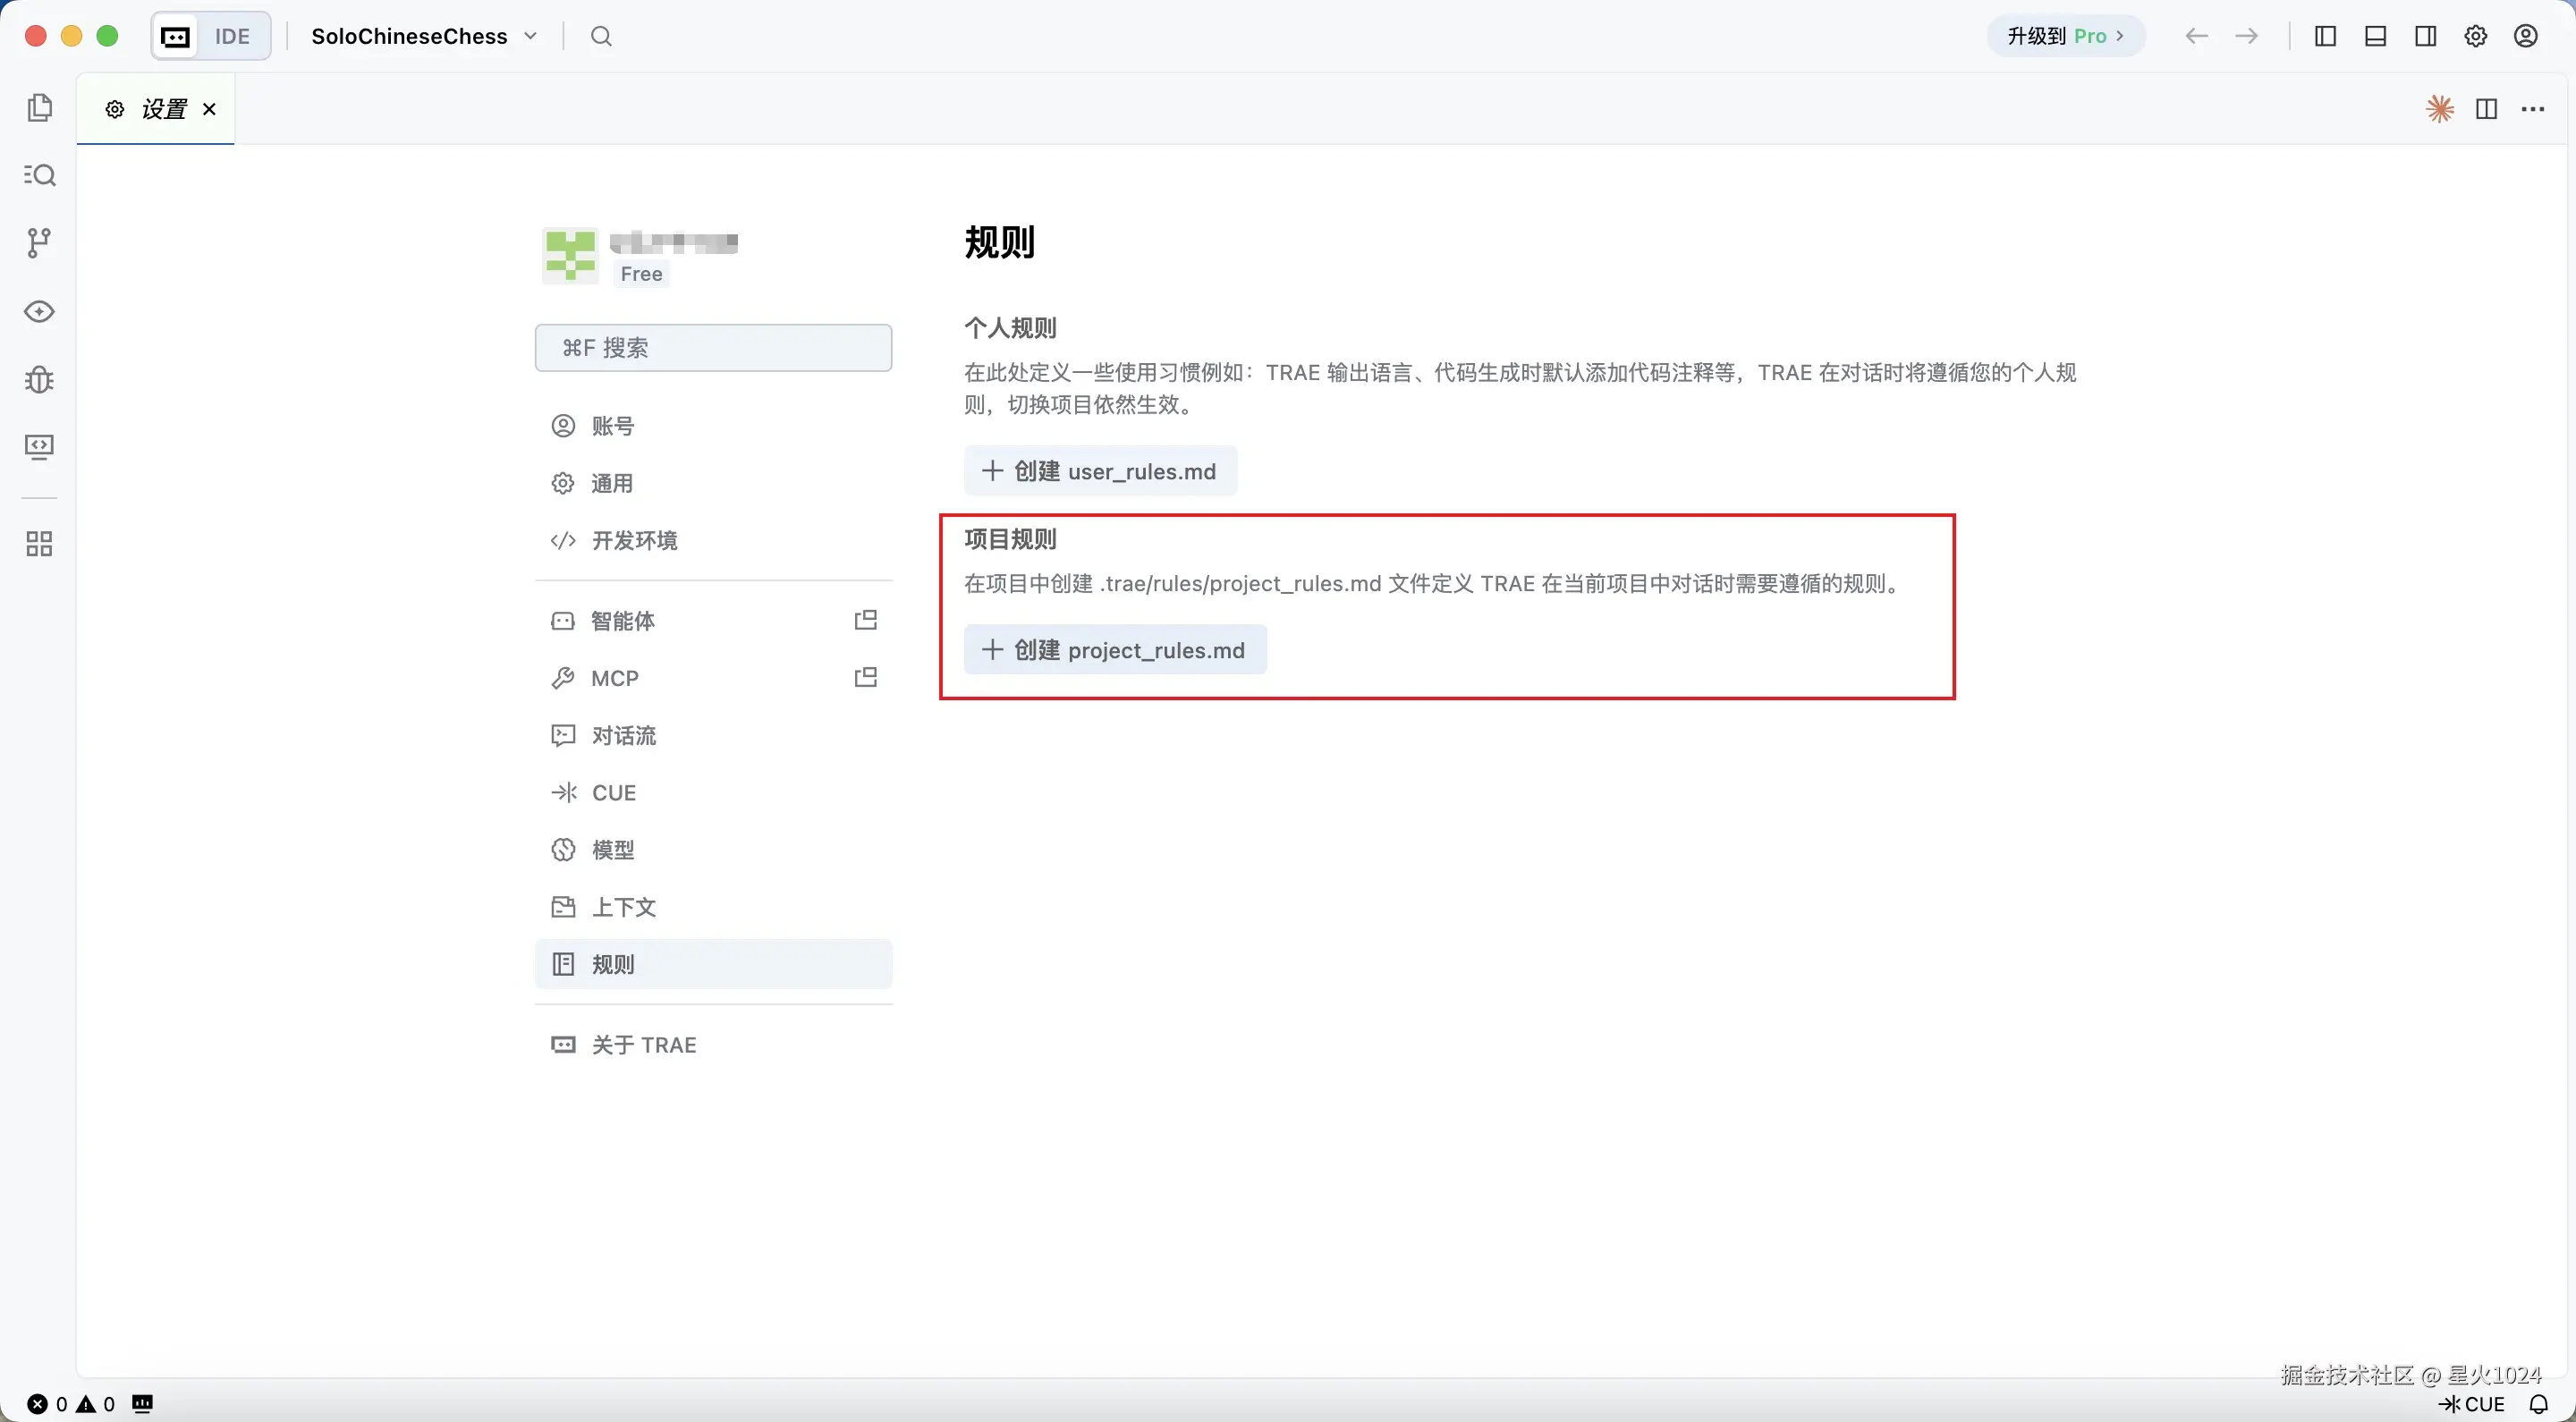Toggle the right secondary sidebar layout
2576x1422 pixels.
click(x=2426, y=36)
